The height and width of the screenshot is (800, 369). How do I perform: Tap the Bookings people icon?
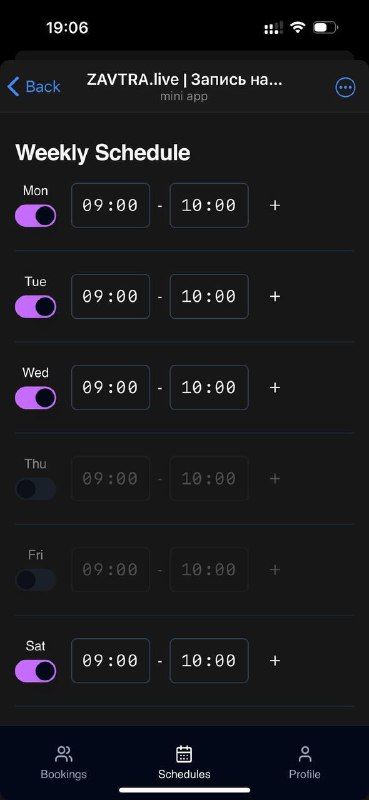click(x=64, y=754)
